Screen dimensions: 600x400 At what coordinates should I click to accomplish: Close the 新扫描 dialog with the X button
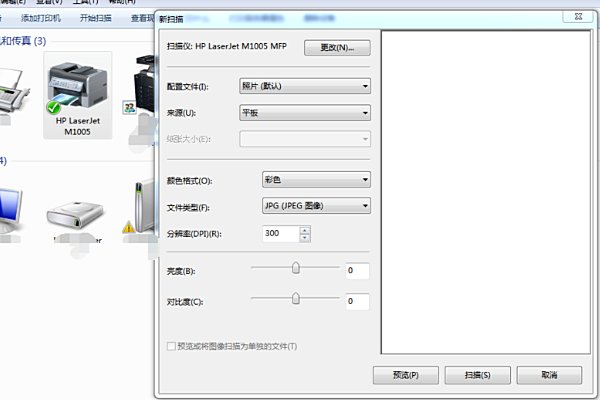(x=579, y=16)
